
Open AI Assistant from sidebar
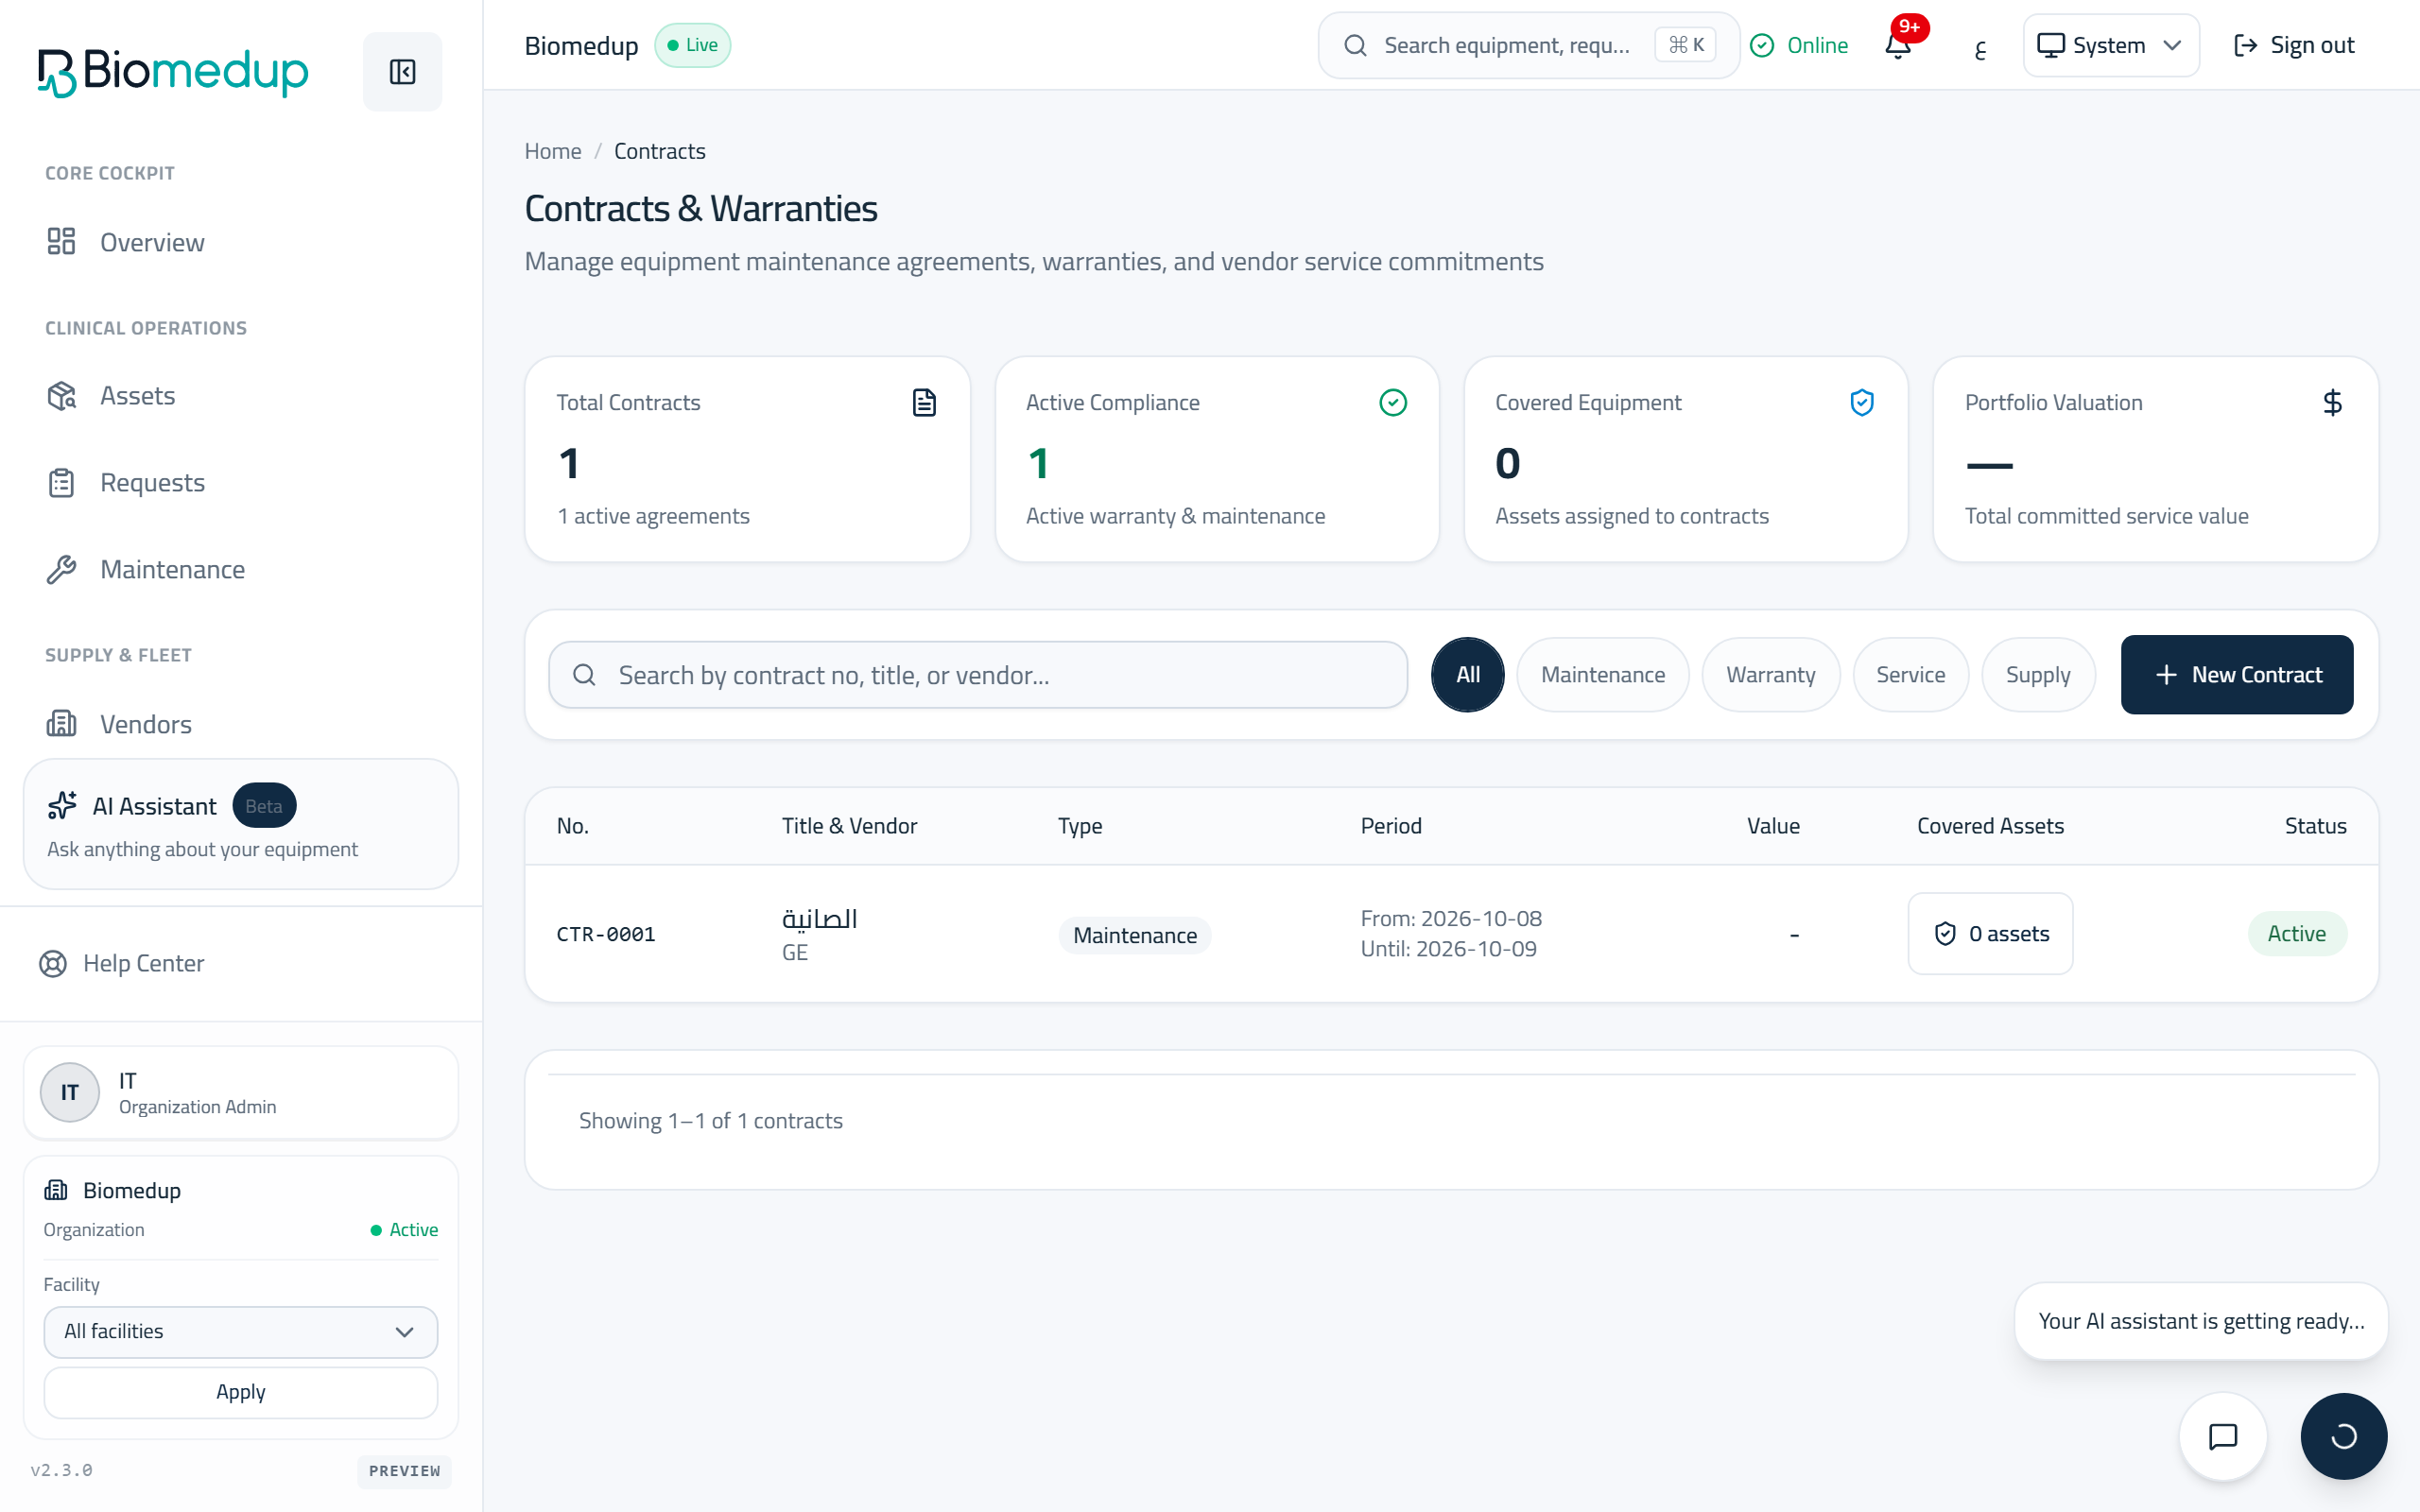tap(241, 824)
